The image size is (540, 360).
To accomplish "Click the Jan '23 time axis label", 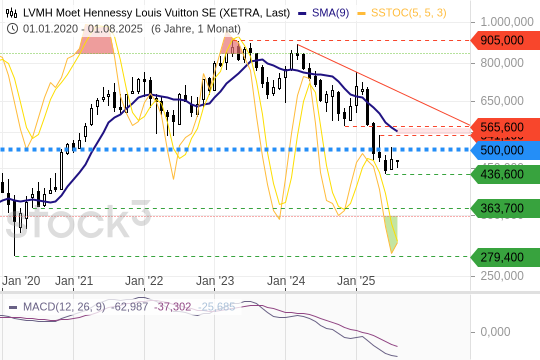I will tap(215, 281).
